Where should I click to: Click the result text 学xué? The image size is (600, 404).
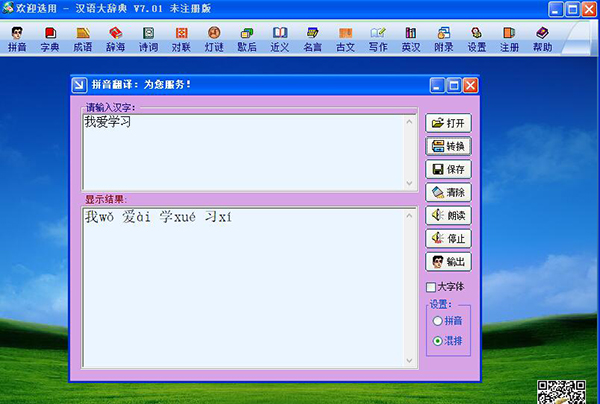[x=178, y=217]
